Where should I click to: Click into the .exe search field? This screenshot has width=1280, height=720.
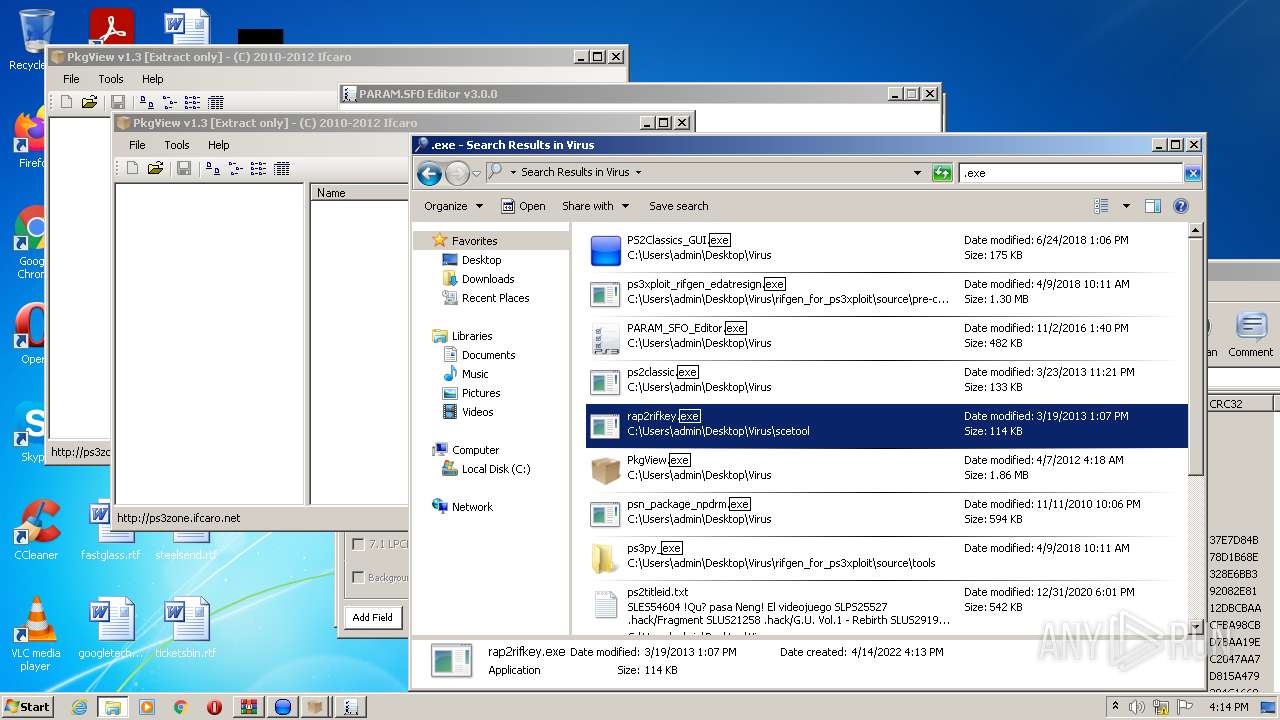pyautogui.click(x=1070, y=173)
